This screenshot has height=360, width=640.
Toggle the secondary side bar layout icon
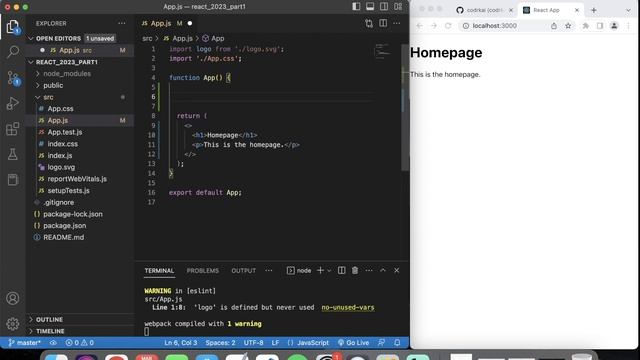click(384, 6)
